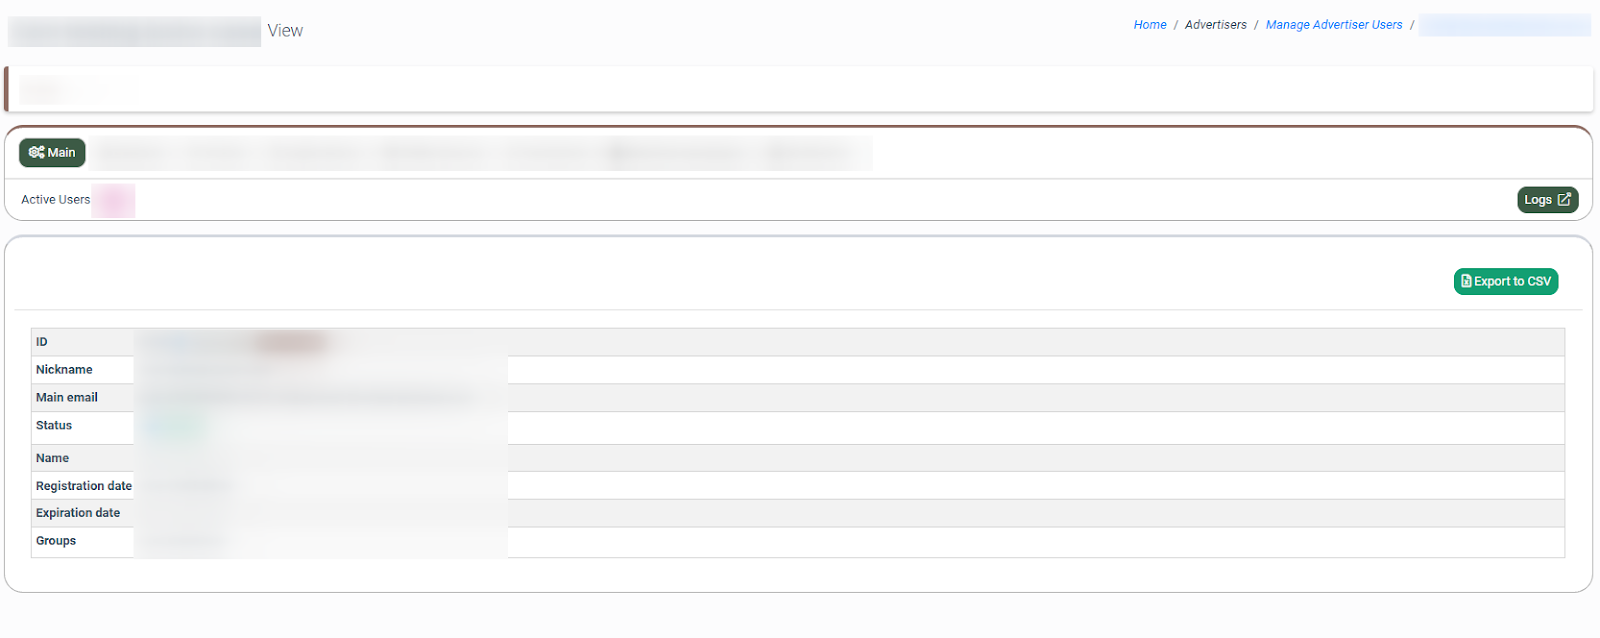Click the Expiration date row label
Image resolution: width=1600 pixels, height=638 pixels.
[x=78, y=513]
